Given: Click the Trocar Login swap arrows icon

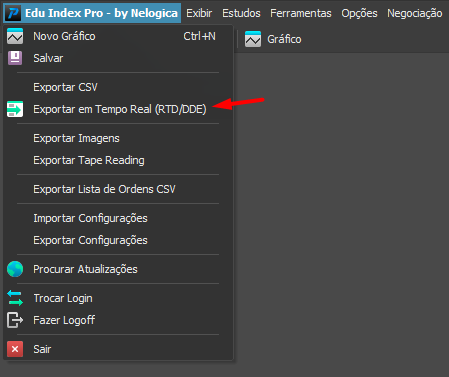Looking at the screenshot, I should (x=15, y=298).
